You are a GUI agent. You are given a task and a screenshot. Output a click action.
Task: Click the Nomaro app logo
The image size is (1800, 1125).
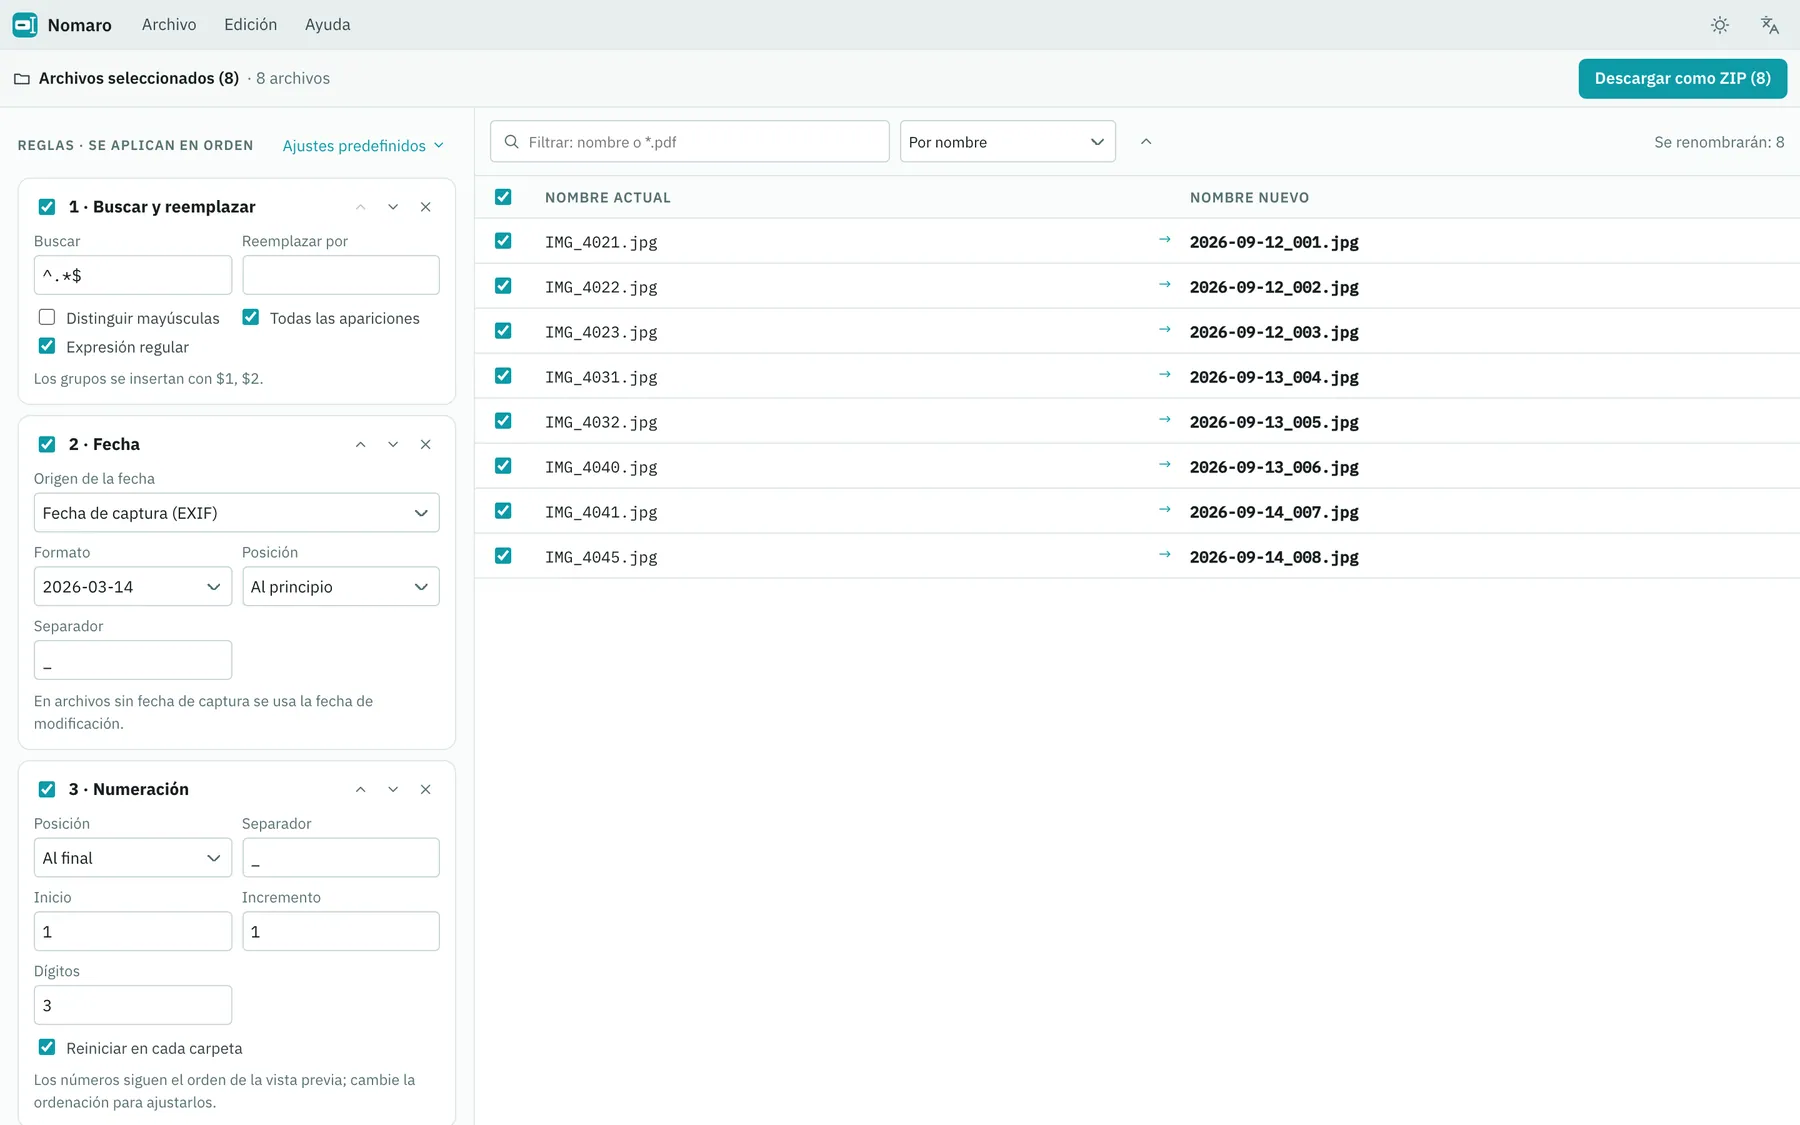25,25
